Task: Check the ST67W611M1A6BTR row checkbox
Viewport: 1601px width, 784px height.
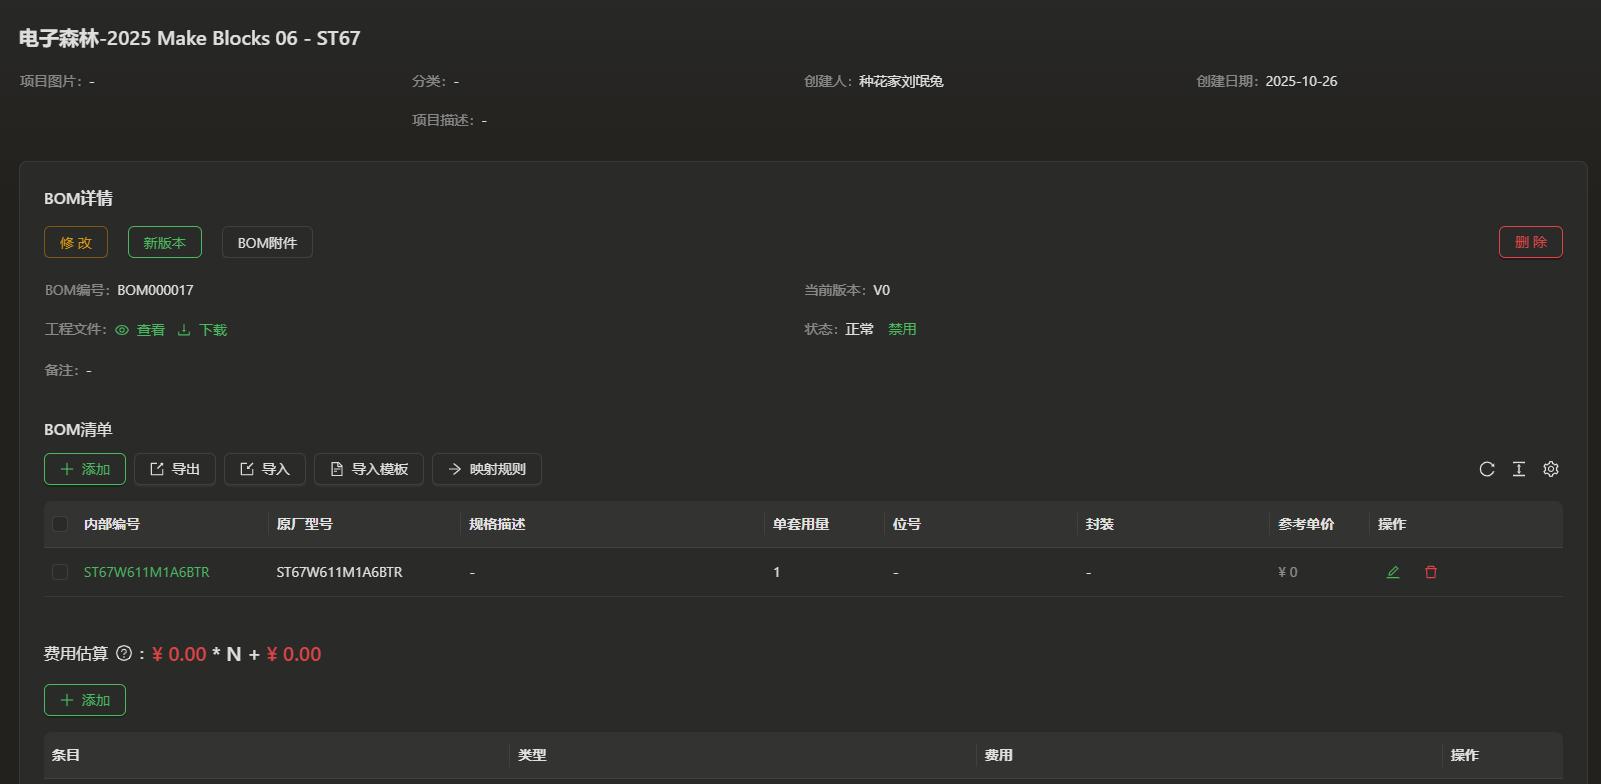Action: 60,572
